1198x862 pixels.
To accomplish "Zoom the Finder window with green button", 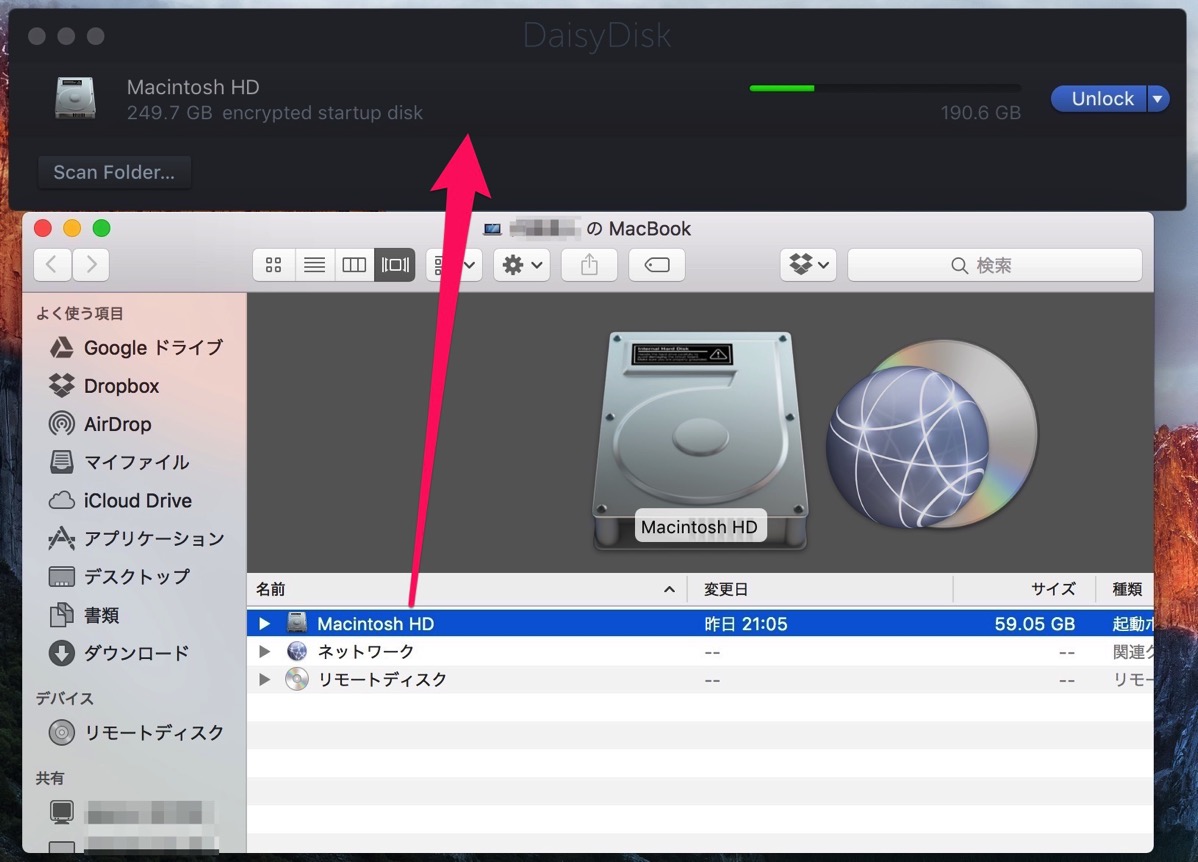I will click(x=101, y=228).
